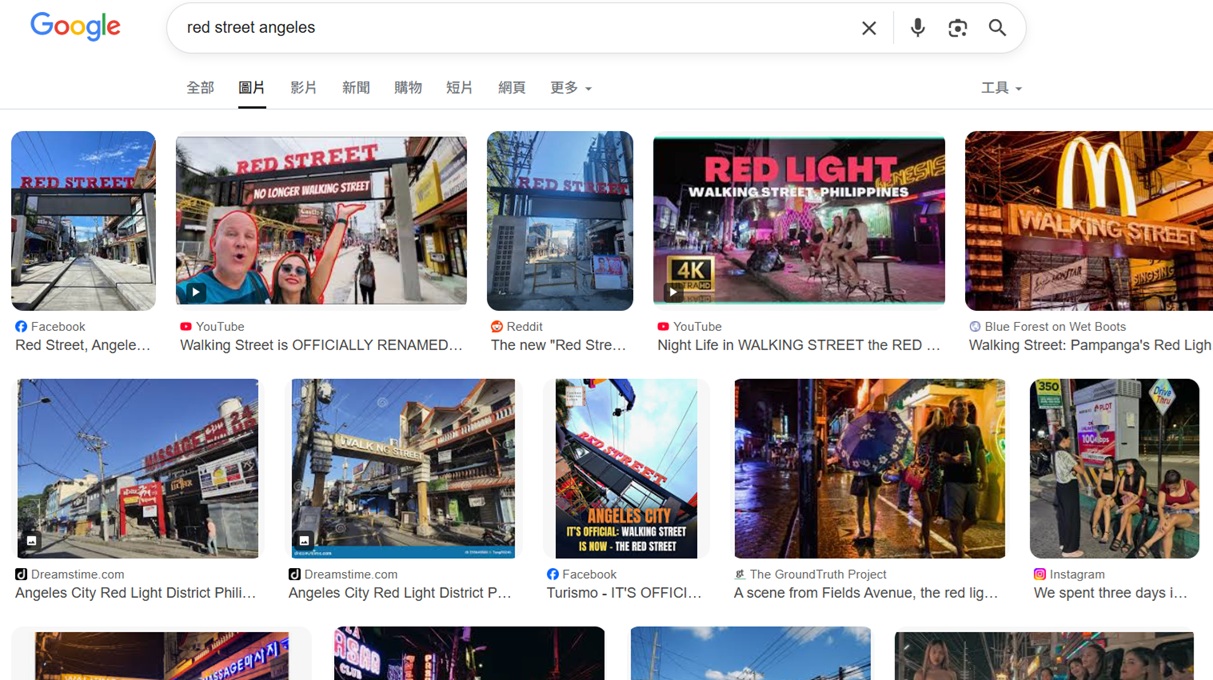Start voice search with microphone icon
Screen dimensions: 1213x680
click(x=917, y=28)
